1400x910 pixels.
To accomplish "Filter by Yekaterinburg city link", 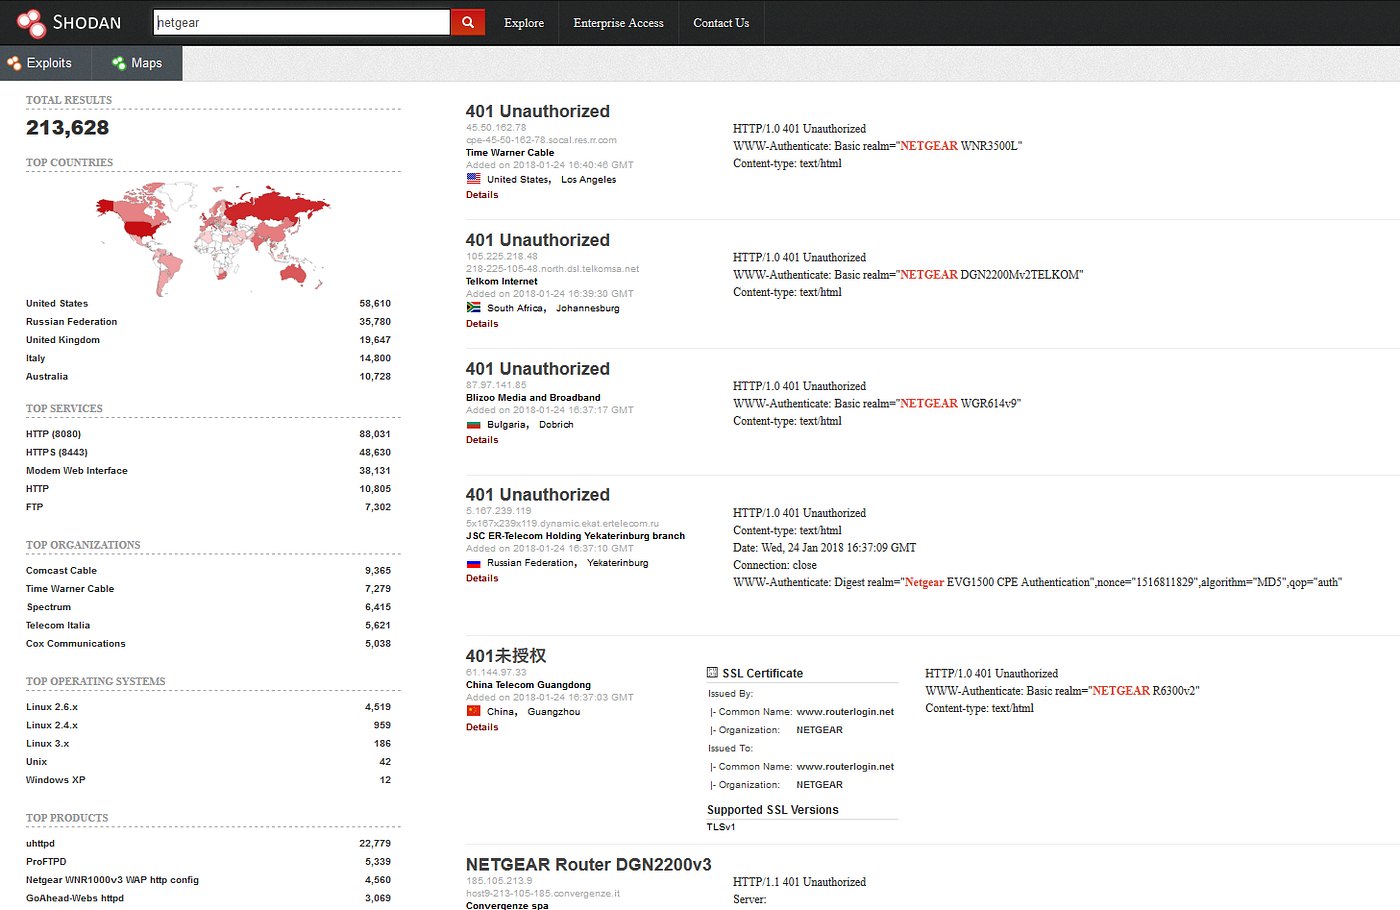I will pos(618,563).
